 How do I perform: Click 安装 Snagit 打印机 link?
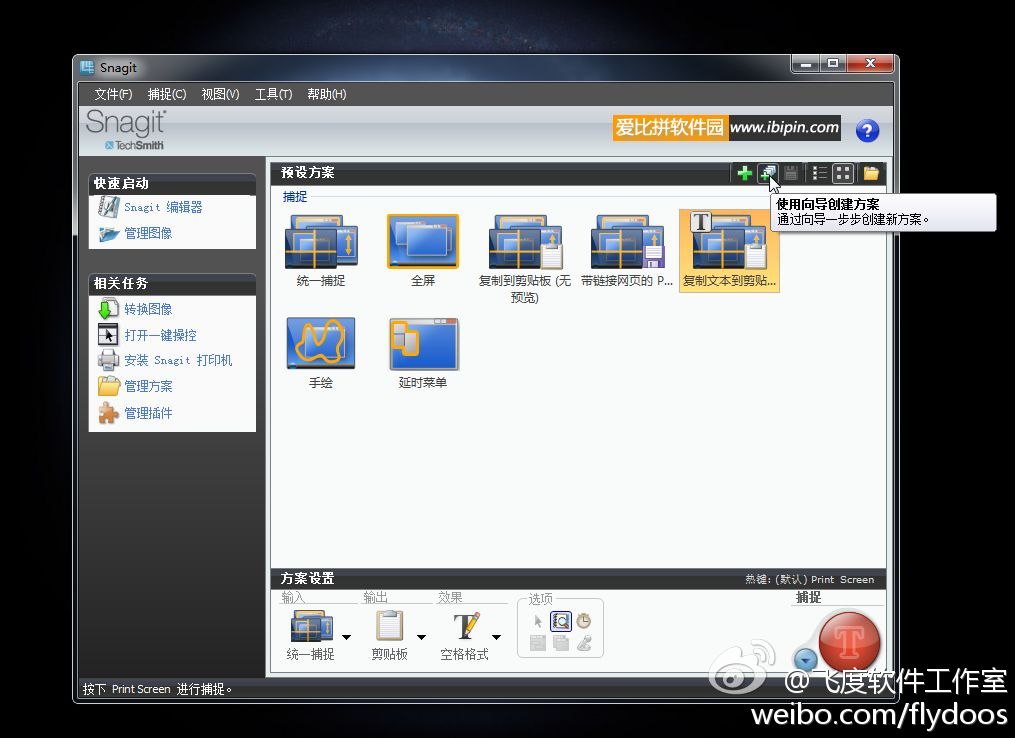pyautogui.click(x=178, y=360)
